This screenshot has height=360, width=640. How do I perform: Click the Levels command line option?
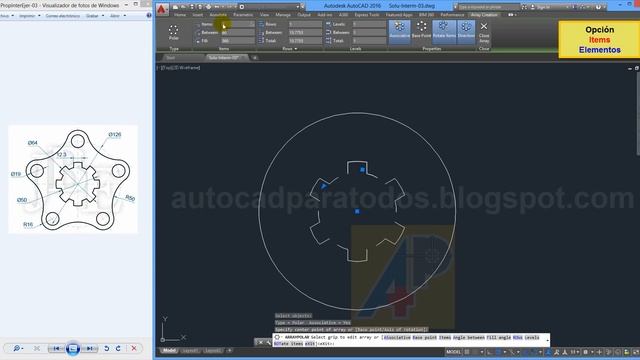pyautogui.click(x=532, y=338)
